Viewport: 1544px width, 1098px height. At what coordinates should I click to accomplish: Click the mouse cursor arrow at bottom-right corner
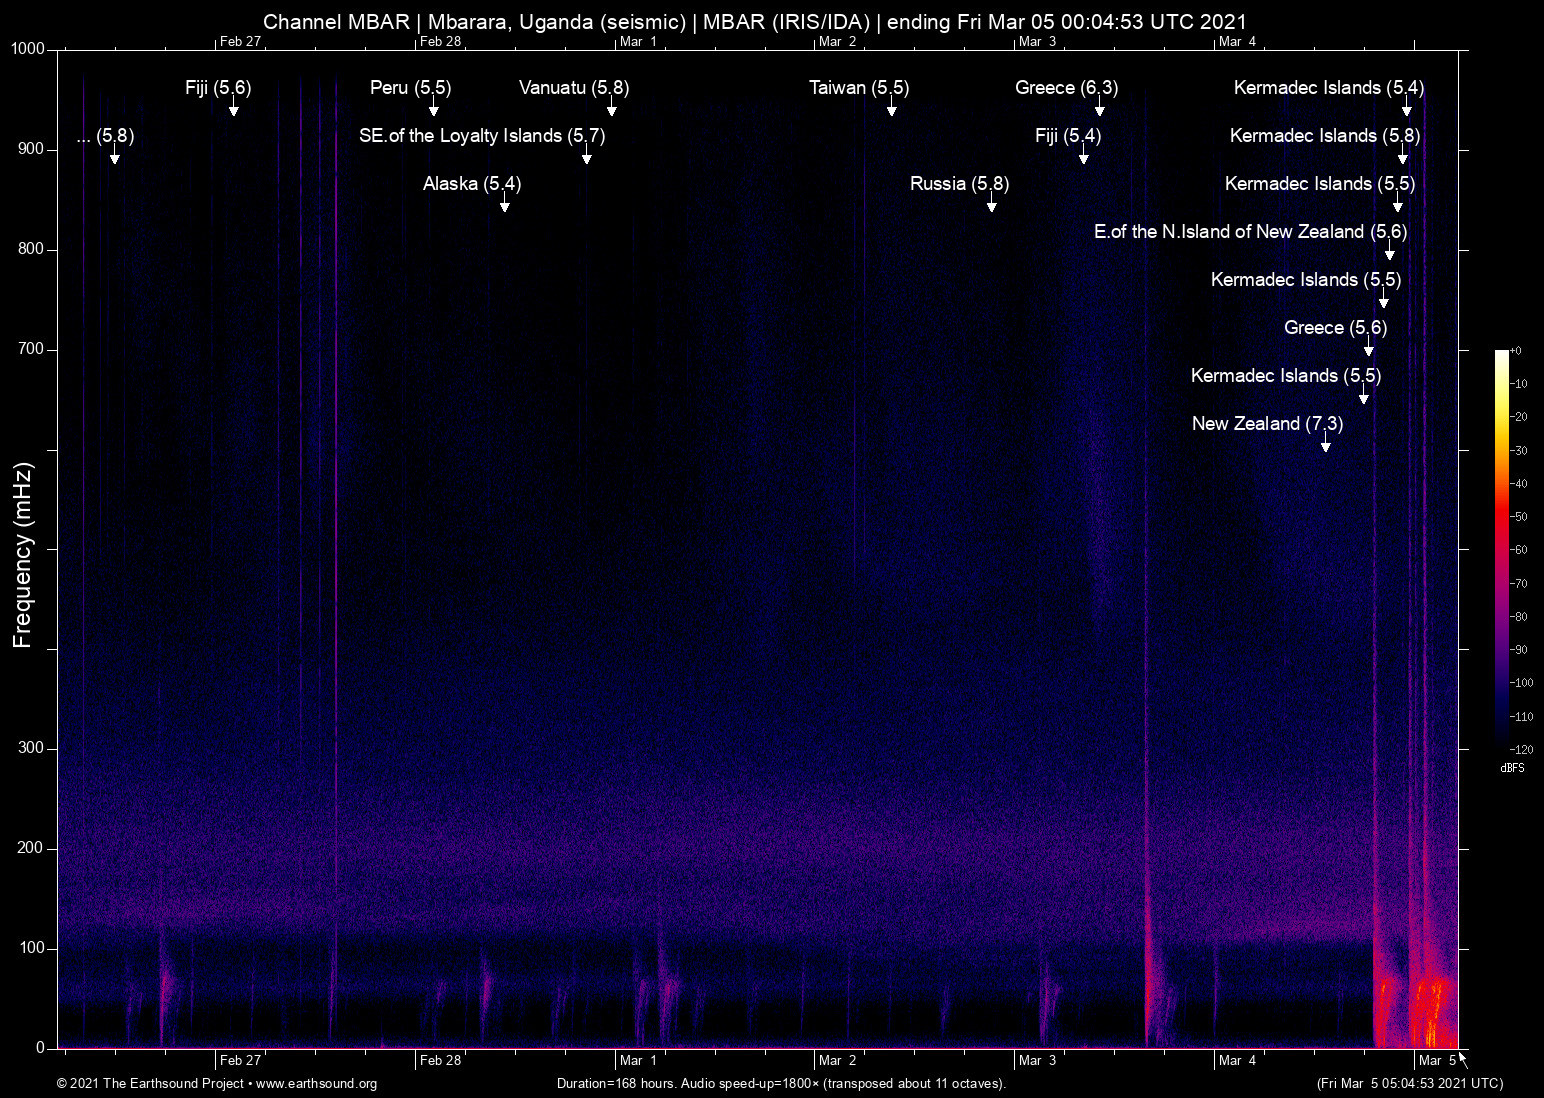click(1462, 1059)
